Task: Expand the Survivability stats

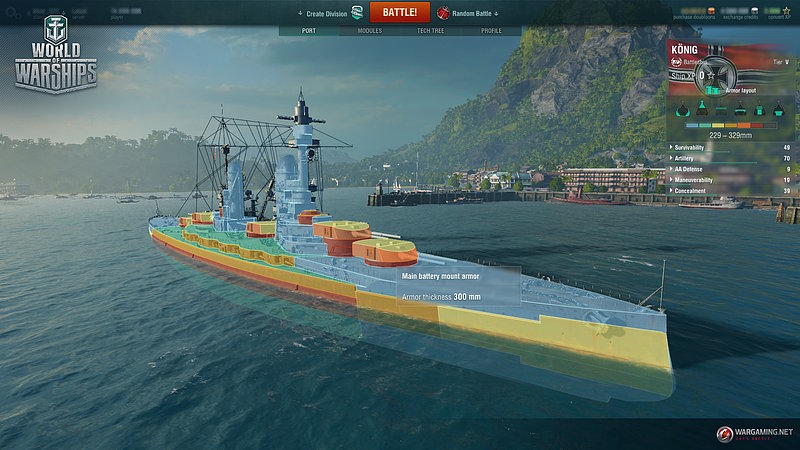Action: (730, 147)
